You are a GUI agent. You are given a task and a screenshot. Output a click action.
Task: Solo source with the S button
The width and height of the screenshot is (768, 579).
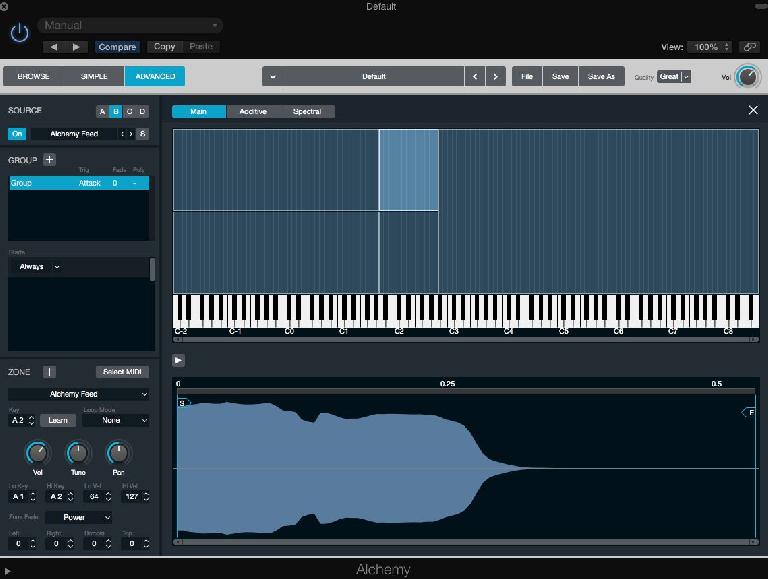click(x=143, y=134)
